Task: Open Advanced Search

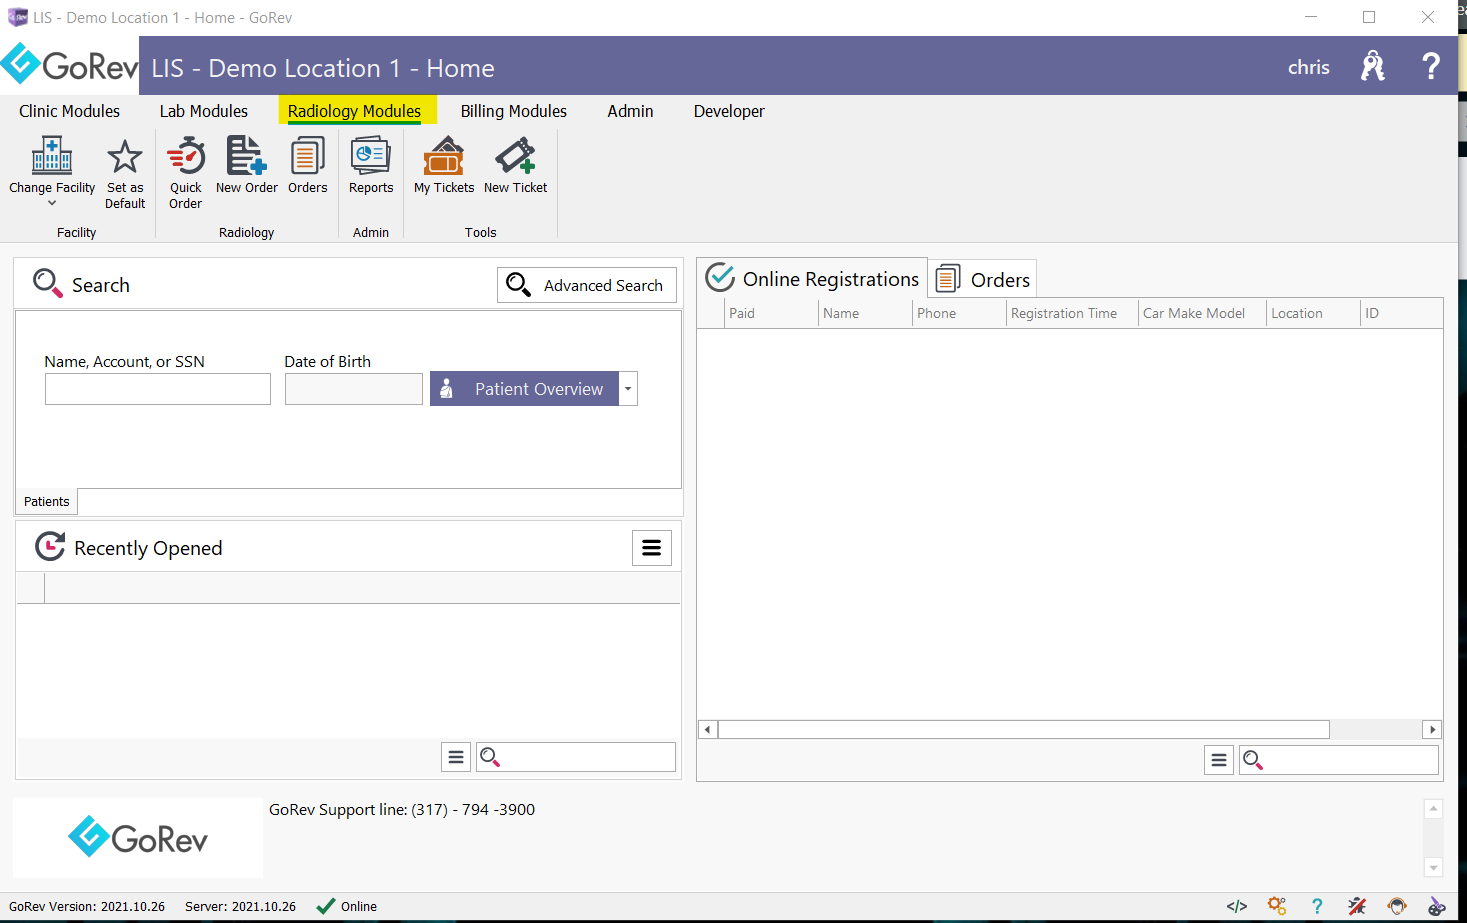Action: click(x=587, y=285)
